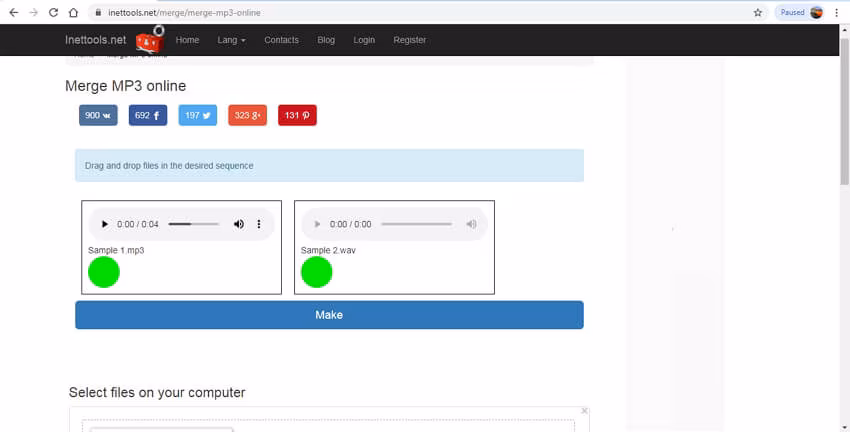The image size is (850, 432).
Task: Share on VK with the 900 button
Action: (x=98, y=115)
